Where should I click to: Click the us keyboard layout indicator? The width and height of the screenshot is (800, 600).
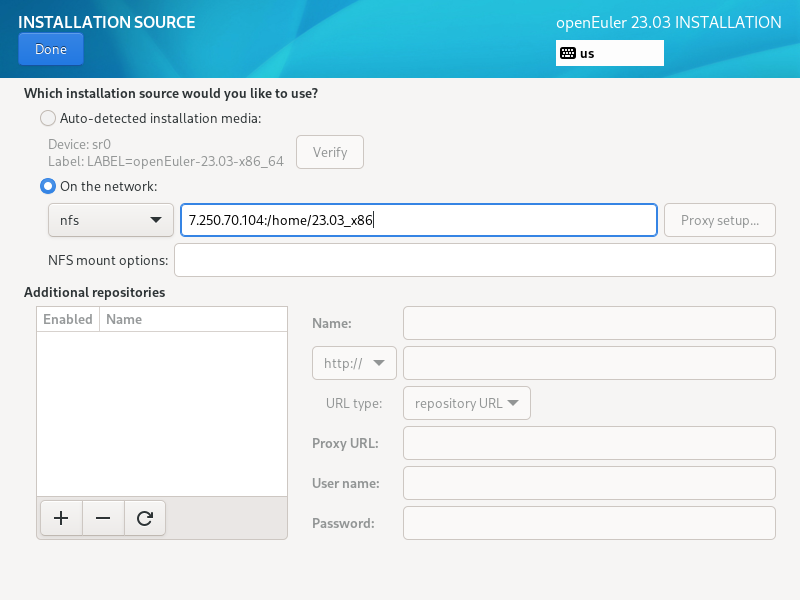click(609, 53)
